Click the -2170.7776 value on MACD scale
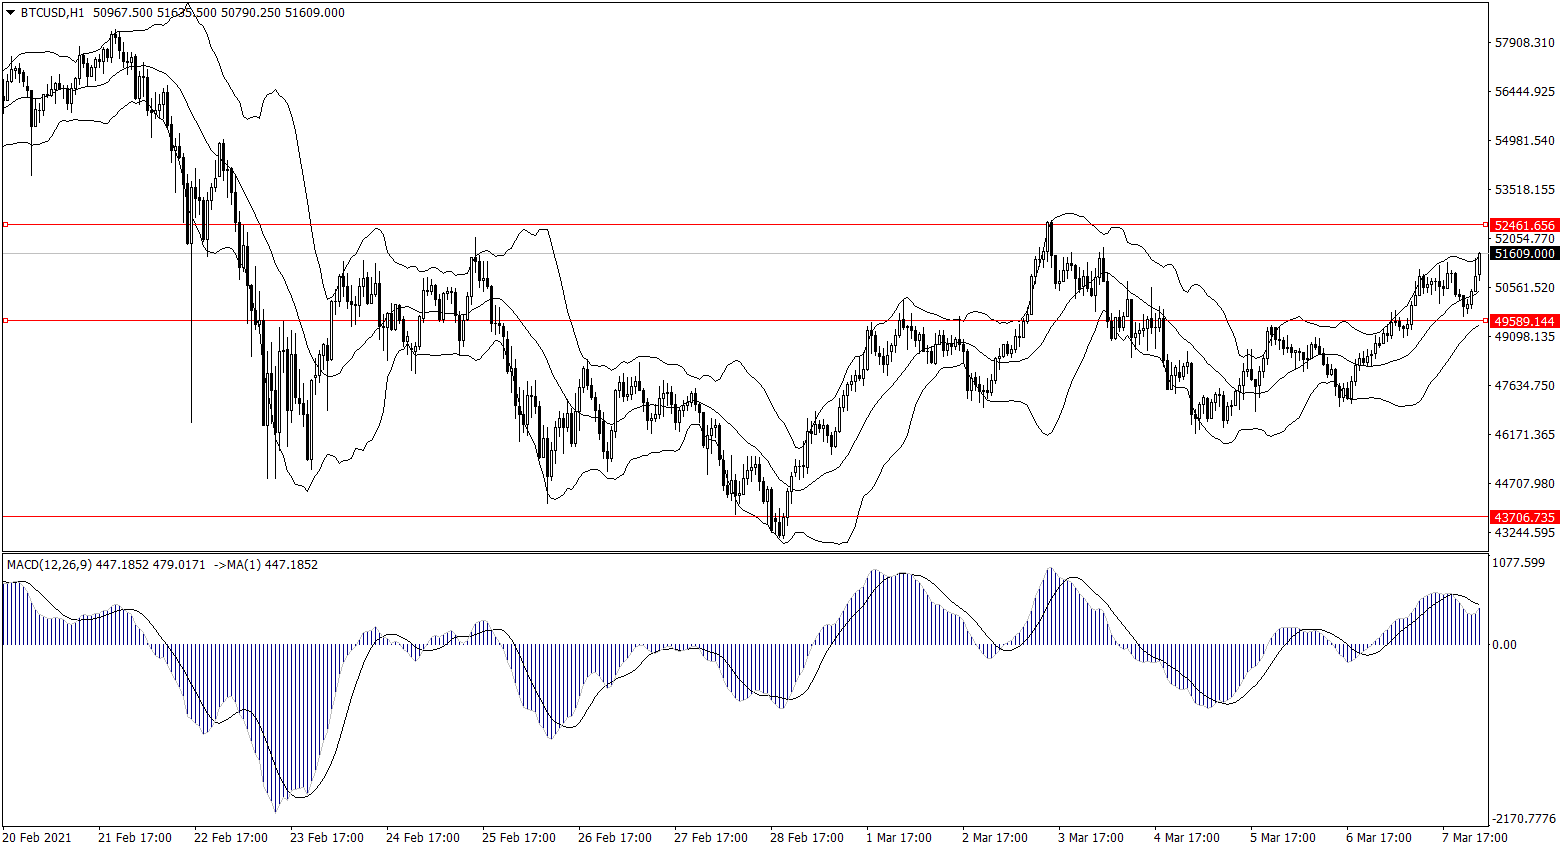The image size is (1566, 850). tap(1524, 819)
